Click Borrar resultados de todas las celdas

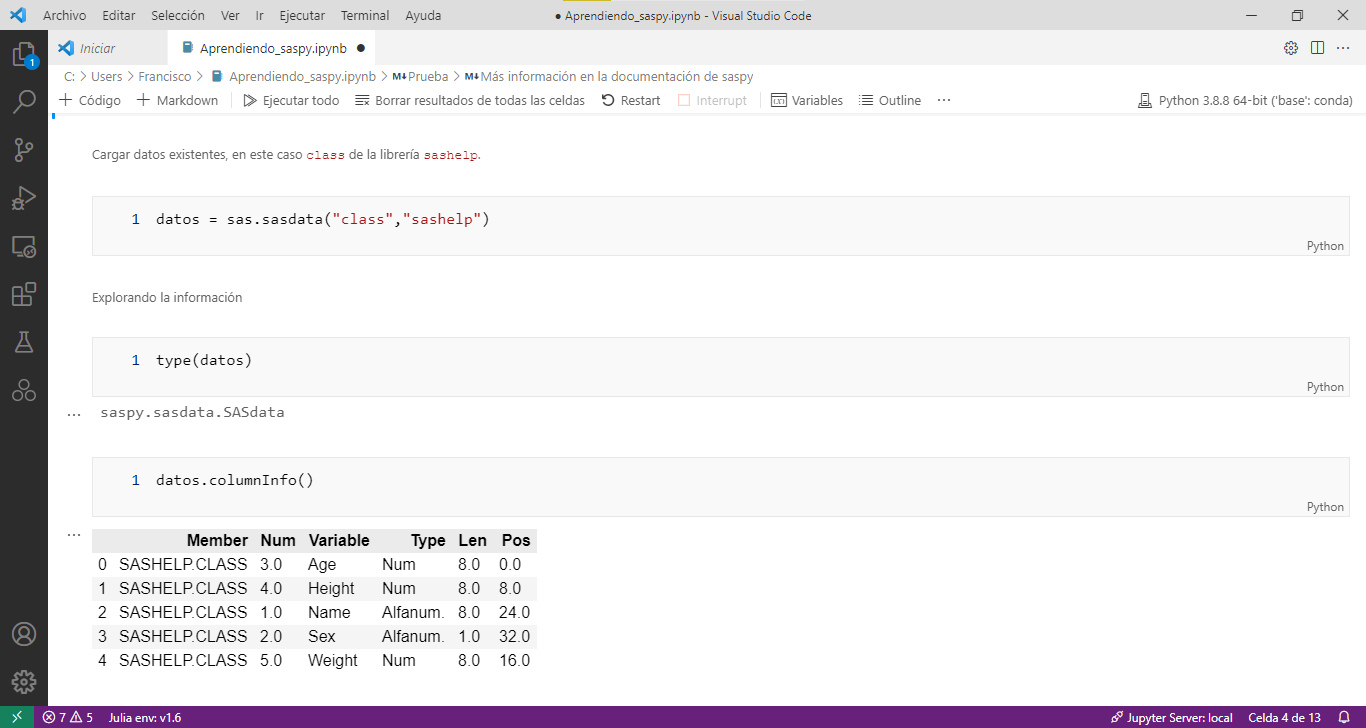pyautogui.click(x=470, y=100)
